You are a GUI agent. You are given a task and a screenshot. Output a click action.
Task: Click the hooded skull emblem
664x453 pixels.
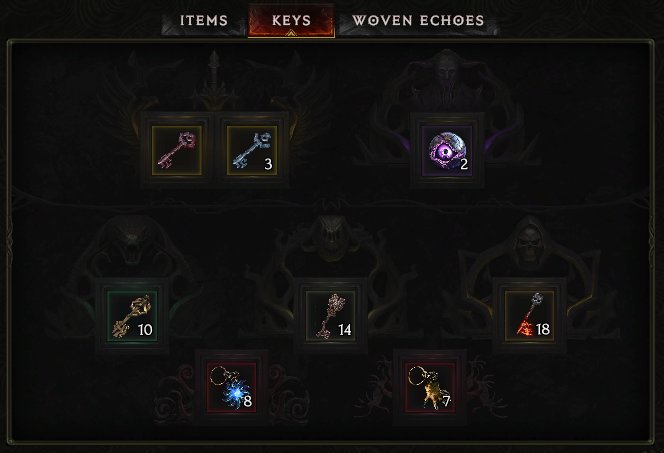pos(529,241)
